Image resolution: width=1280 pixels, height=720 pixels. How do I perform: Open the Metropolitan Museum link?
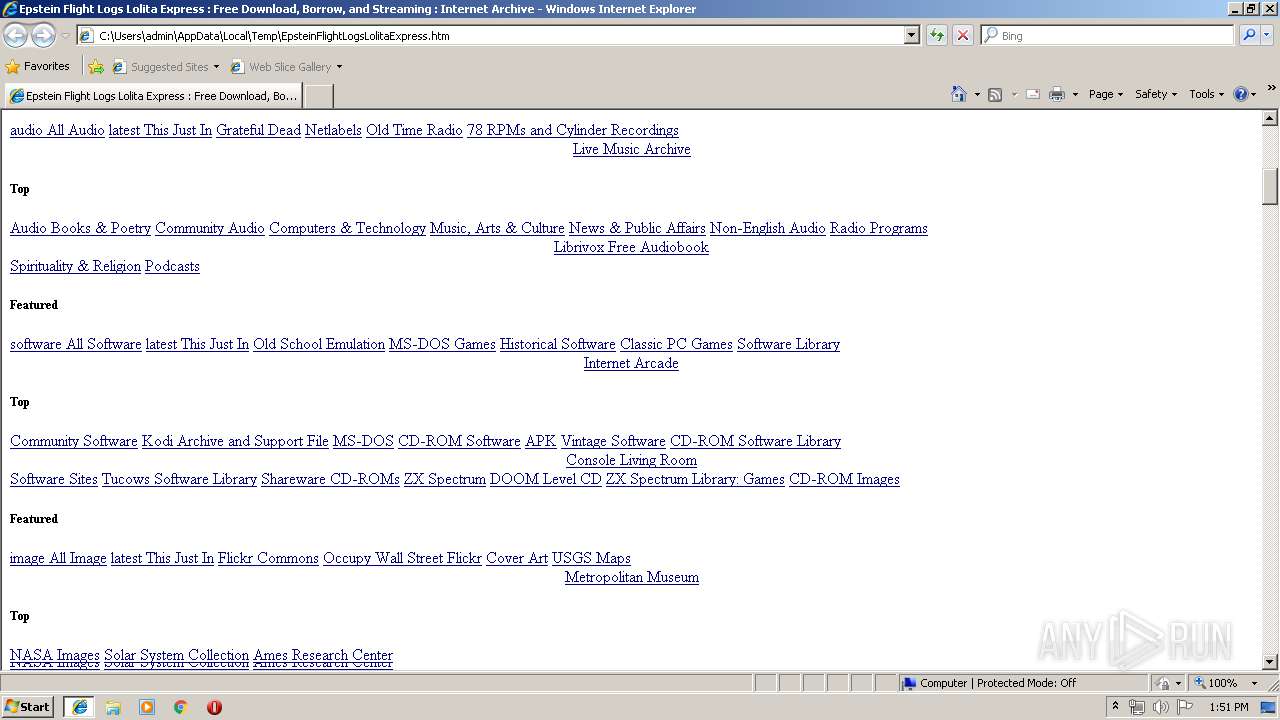click(631, 577)
